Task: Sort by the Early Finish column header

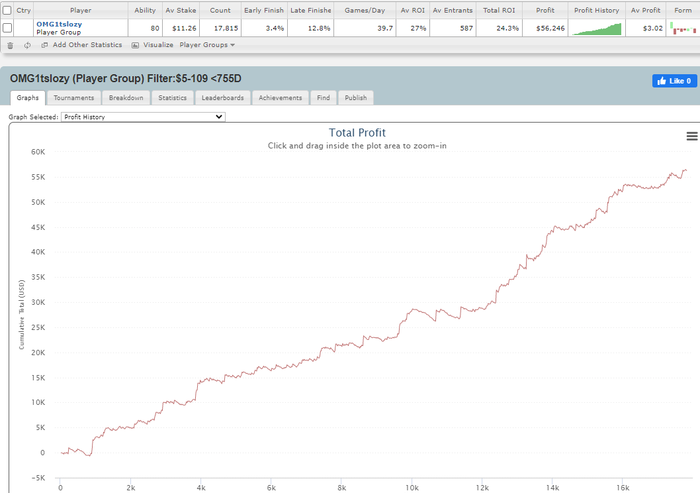Action: coord(264,10)
